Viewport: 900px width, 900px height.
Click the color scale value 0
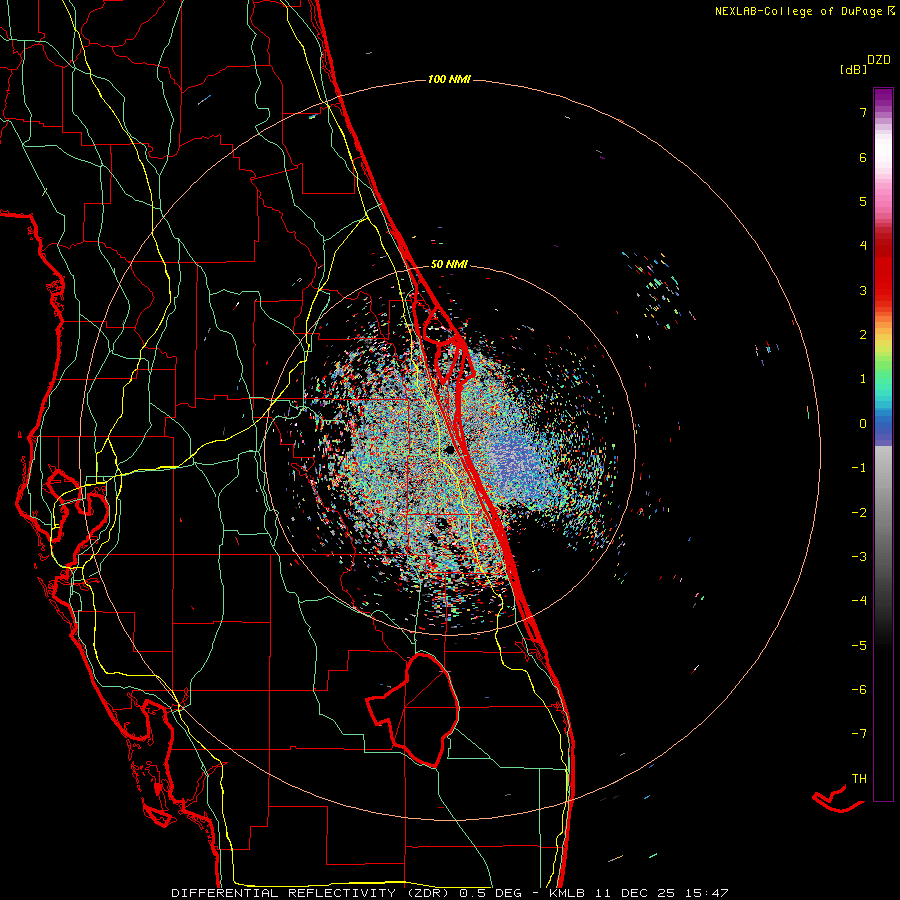tap(863, 424)
